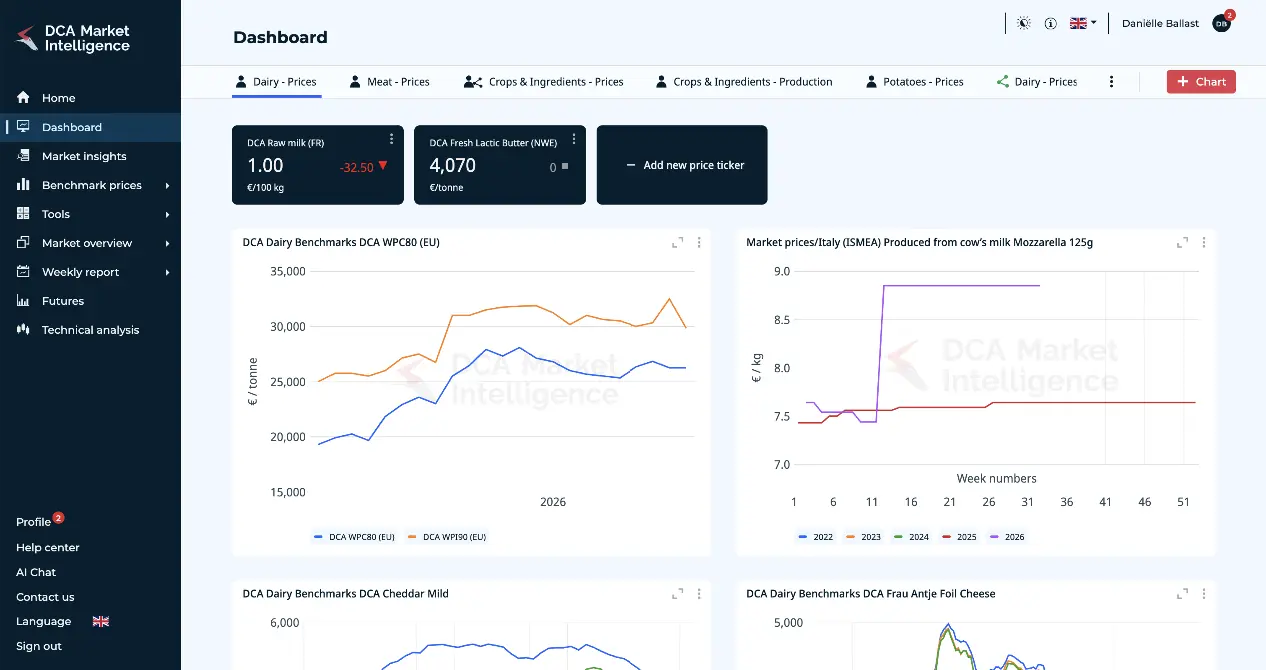Click the DCA Raw milk (FR) ticker card

point(318,165)
